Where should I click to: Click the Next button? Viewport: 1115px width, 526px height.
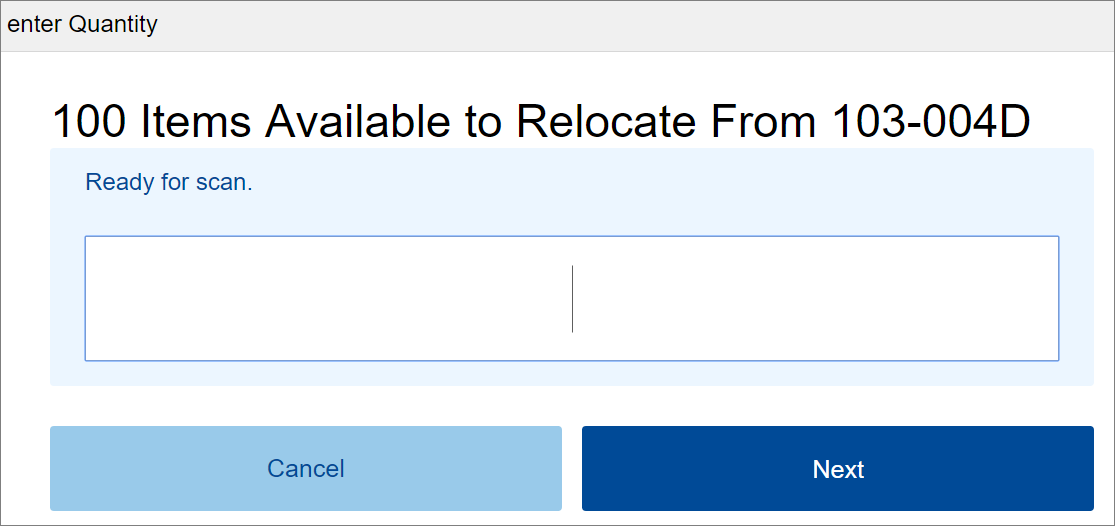[838, 468]
